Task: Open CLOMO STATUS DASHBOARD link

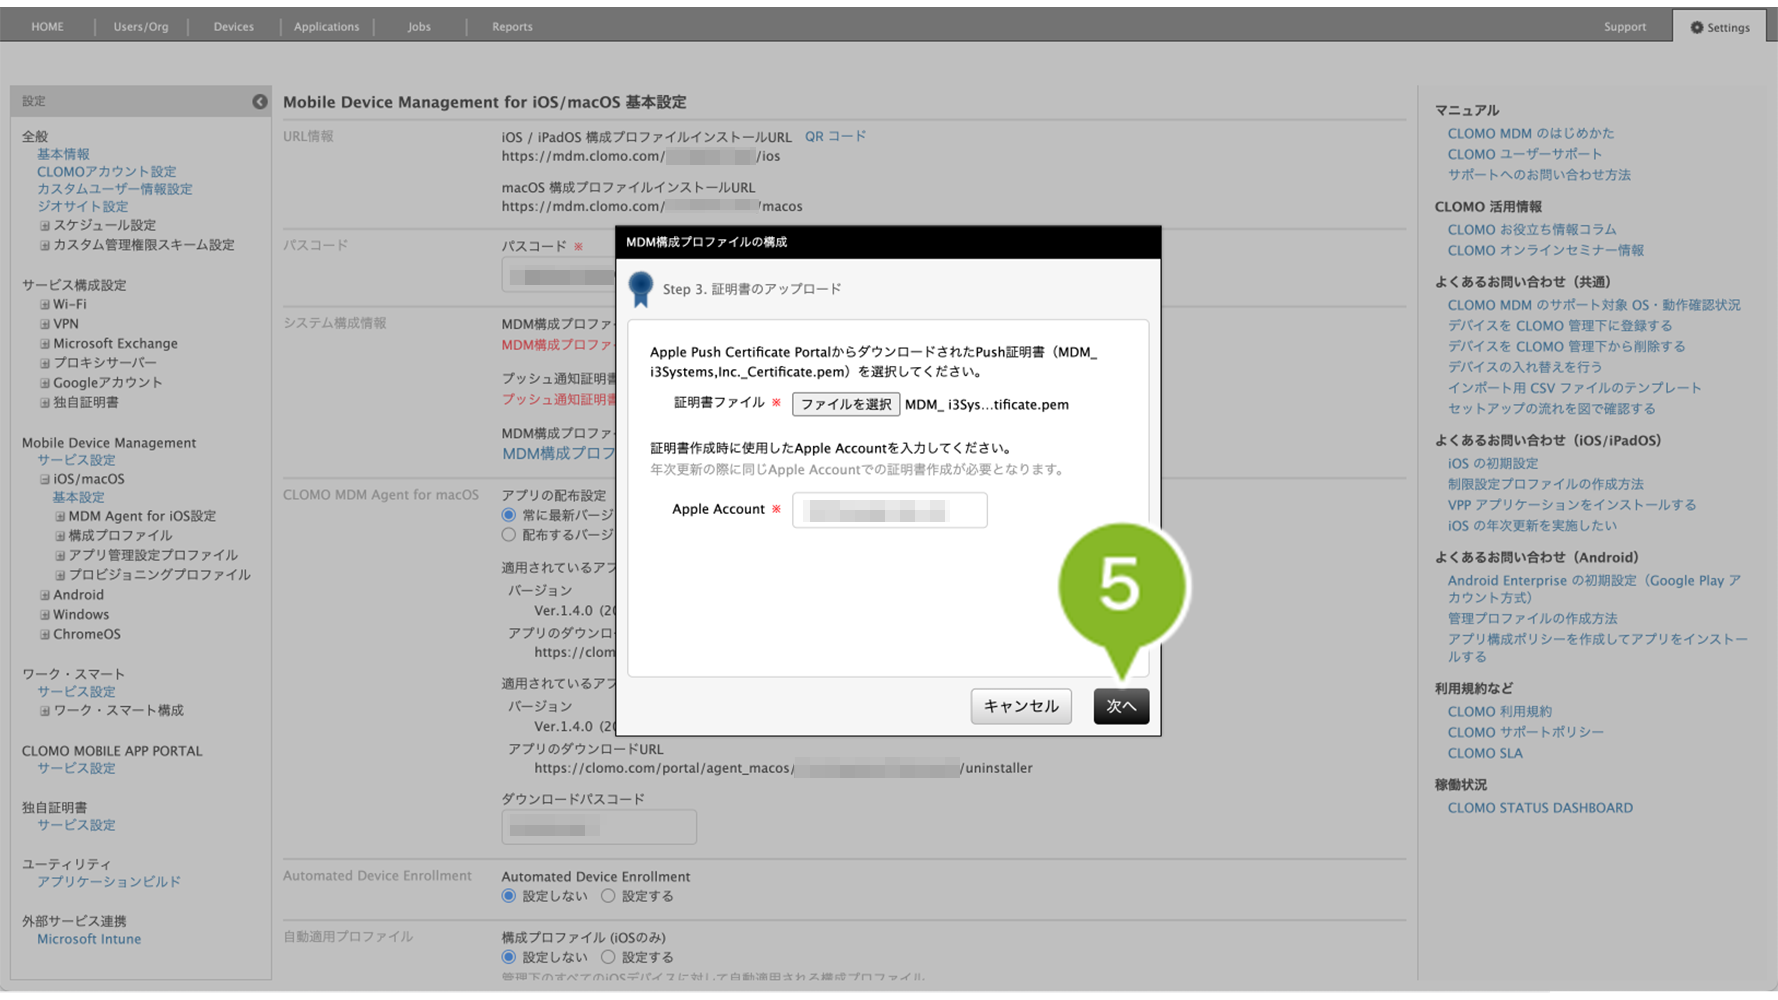Action: 1539,808
